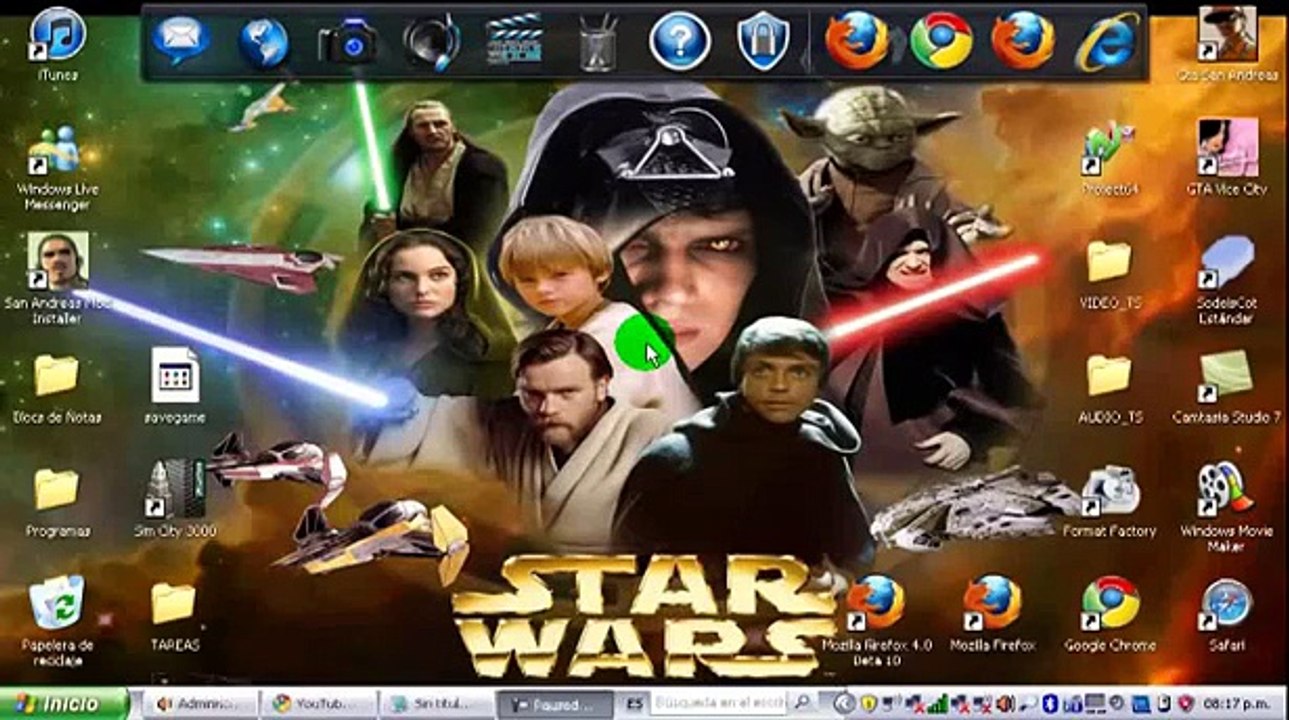This screenshot has width=1289, height=720.
Task: Select the VIDEO_TS folder
Action: pyautogui.click(x=1110, y=275)
